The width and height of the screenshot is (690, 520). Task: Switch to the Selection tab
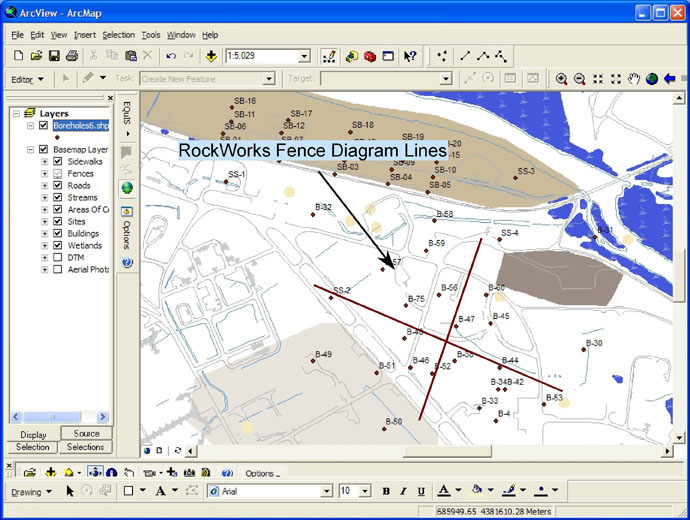tap(33, 447)
